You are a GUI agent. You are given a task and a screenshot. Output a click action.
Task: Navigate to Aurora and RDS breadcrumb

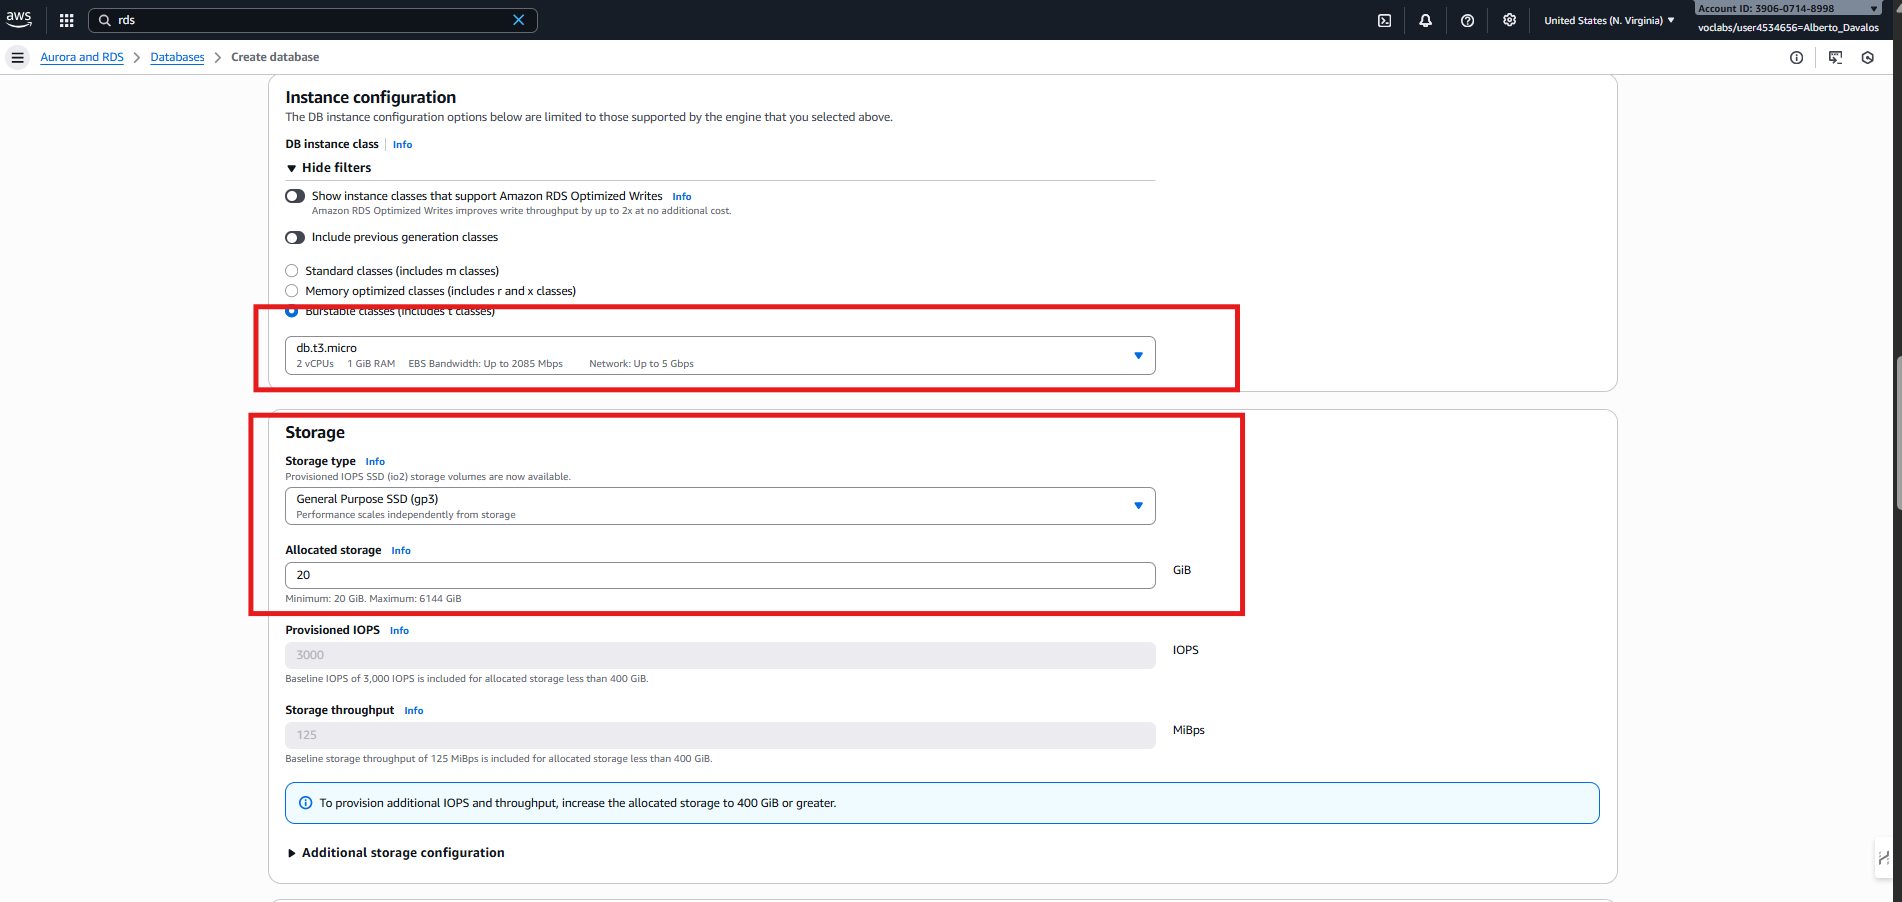(82, 57)
